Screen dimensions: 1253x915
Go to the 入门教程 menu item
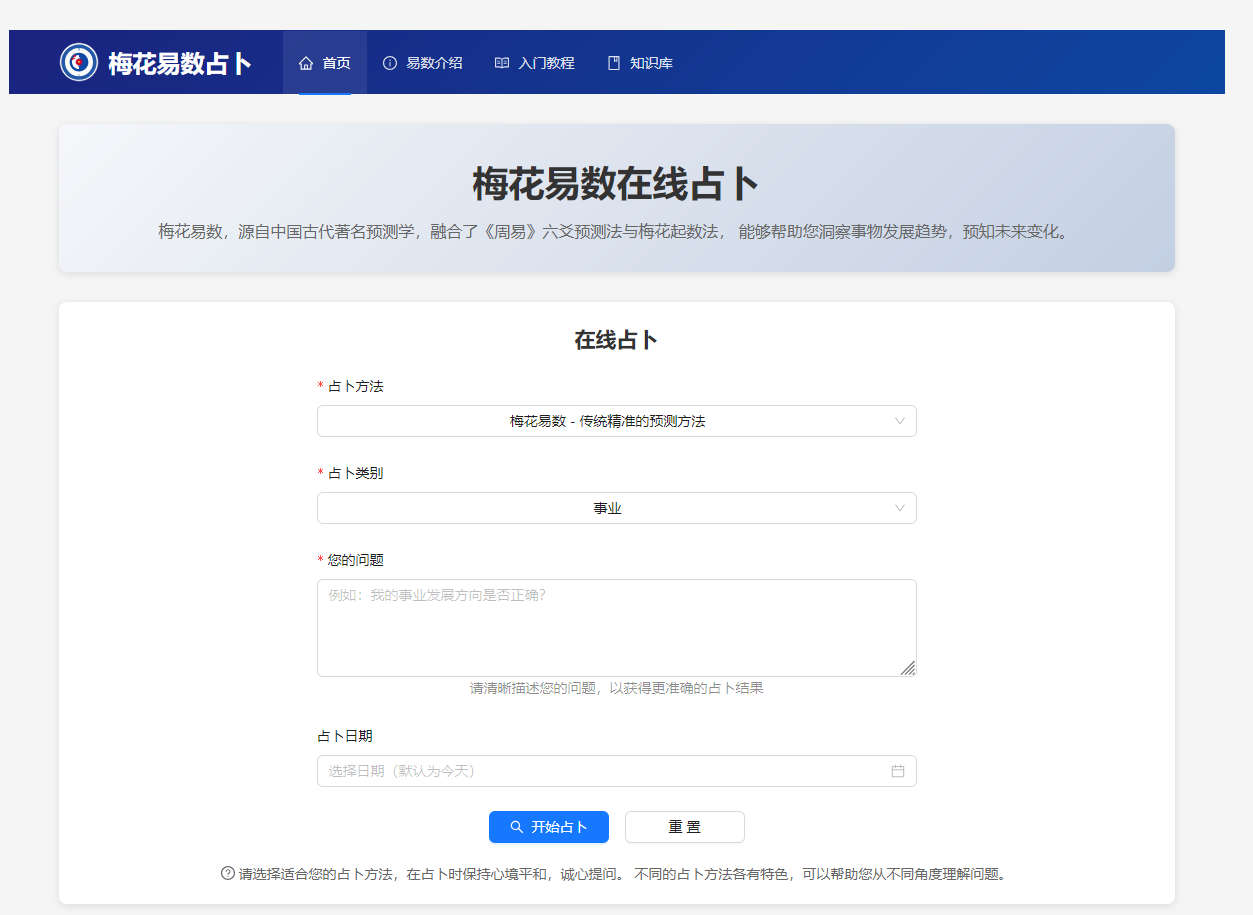(x=535, y=63)
